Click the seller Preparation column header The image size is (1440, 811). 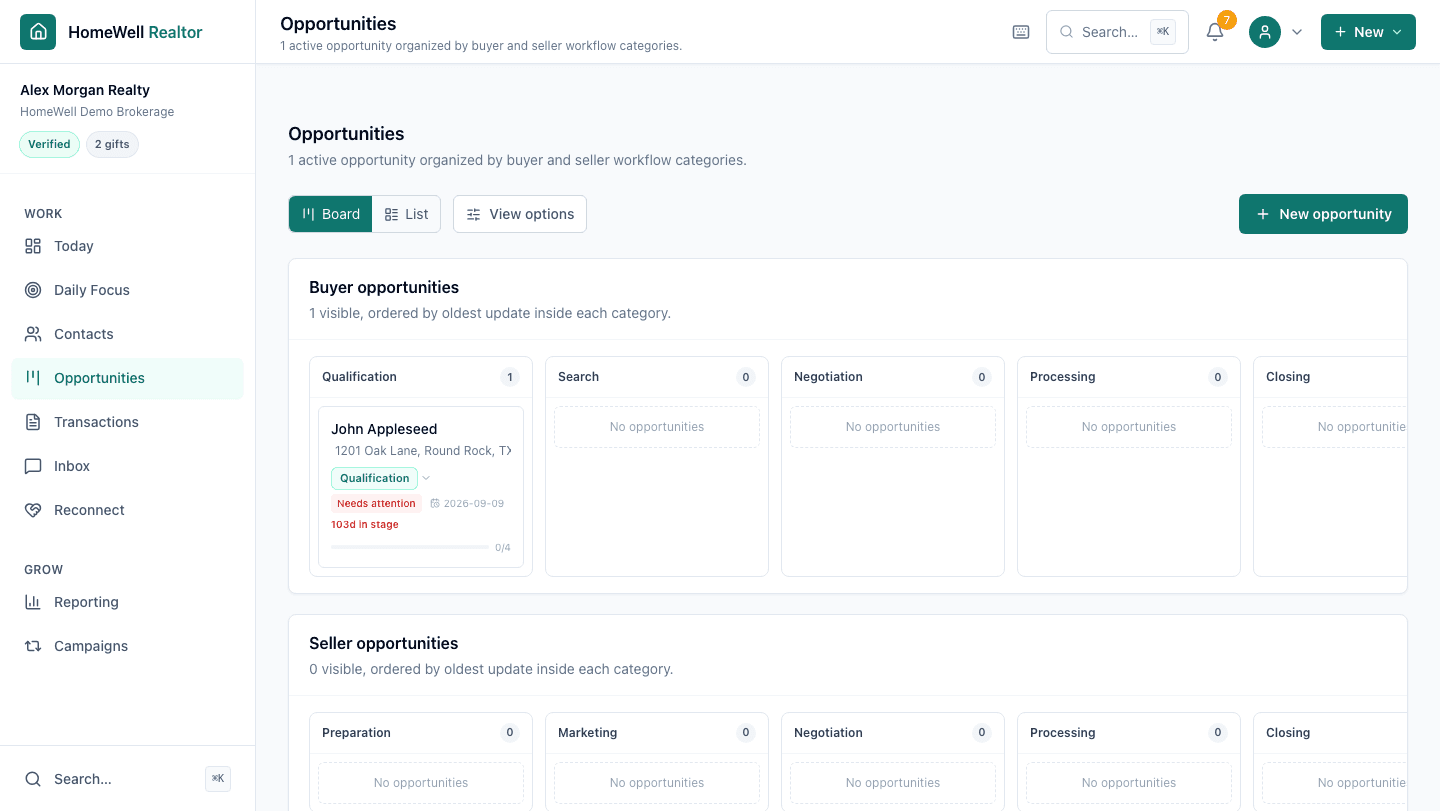[x=421, y=733]
